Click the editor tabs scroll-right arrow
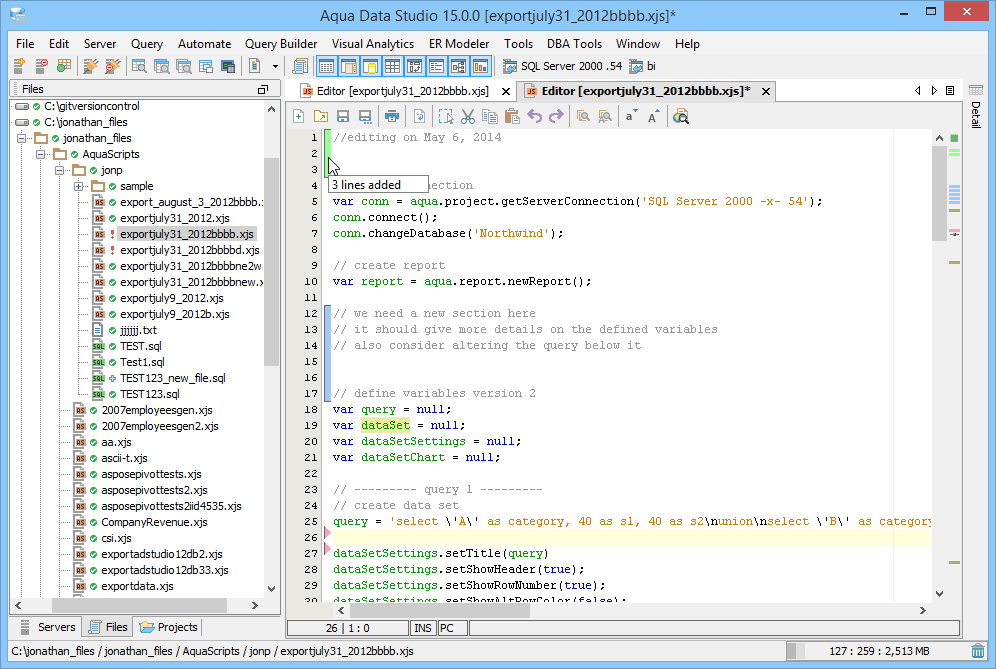This screenshot has width=996, height=669. (x=934, y=91)
